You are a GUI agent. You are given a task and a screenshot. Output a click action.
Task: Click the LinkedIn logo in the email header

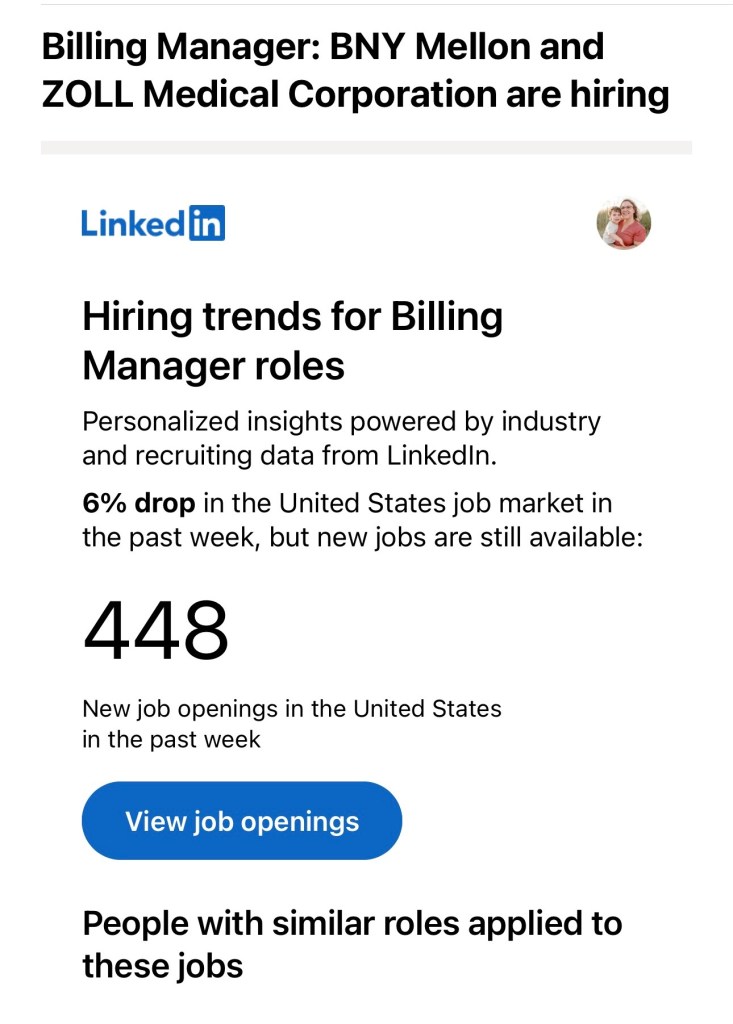coord(153,223)
